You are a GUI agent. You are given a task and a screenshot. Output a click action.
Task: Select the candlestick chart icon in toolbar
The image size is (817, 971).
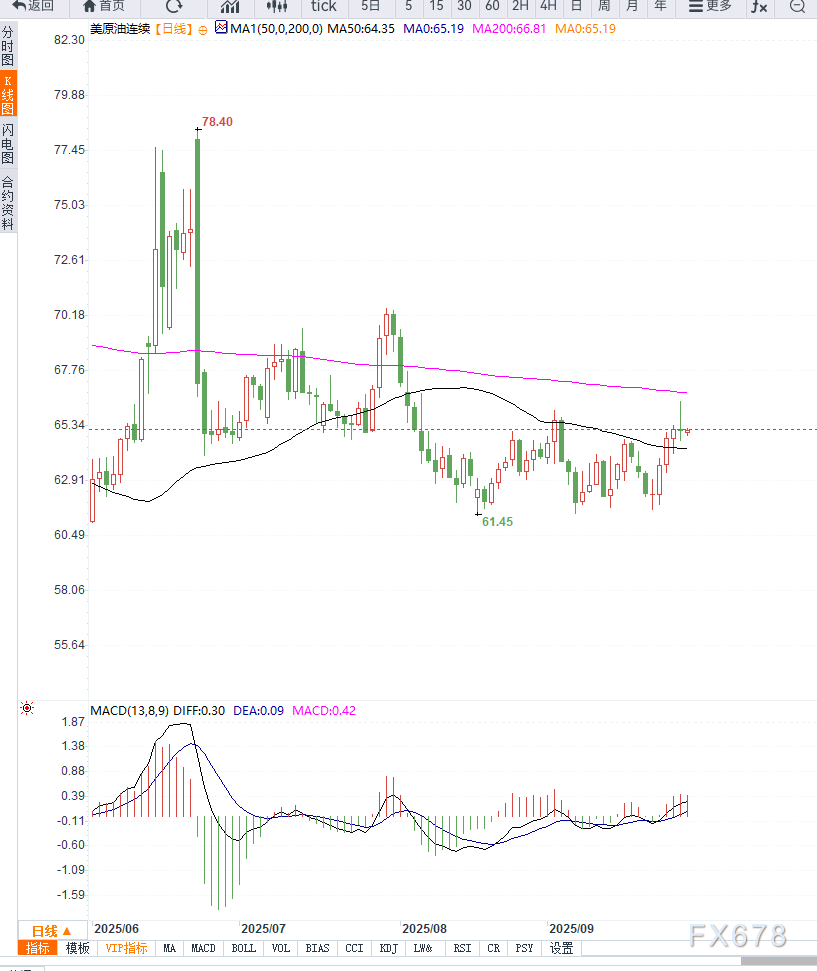coord(277,6)
